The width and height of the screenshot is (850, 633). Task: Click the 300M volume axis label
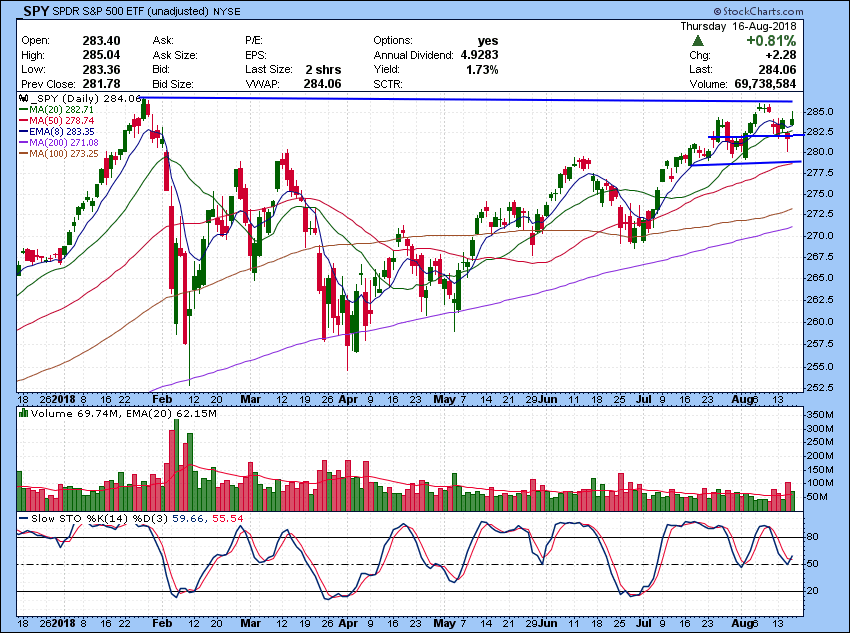[820, 429]
